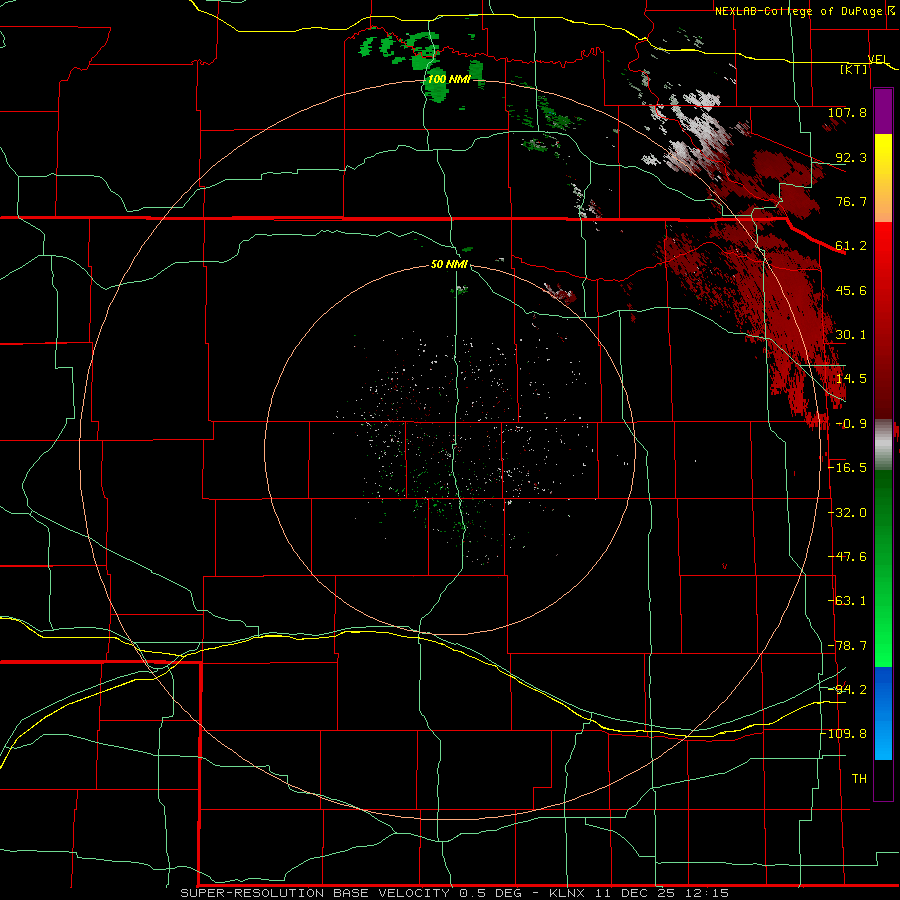
Task: Click the 61.2 legend value
Action: [851, 246]
